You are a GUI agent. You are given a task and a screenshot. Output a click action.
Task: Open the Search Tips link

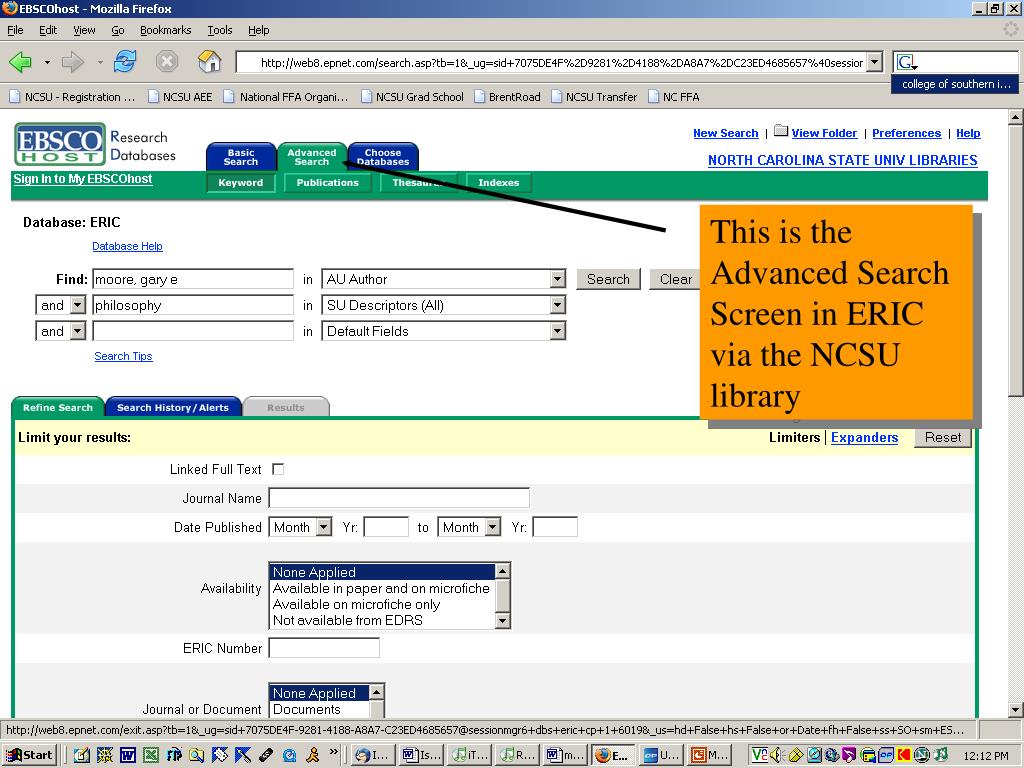(123, 356)
